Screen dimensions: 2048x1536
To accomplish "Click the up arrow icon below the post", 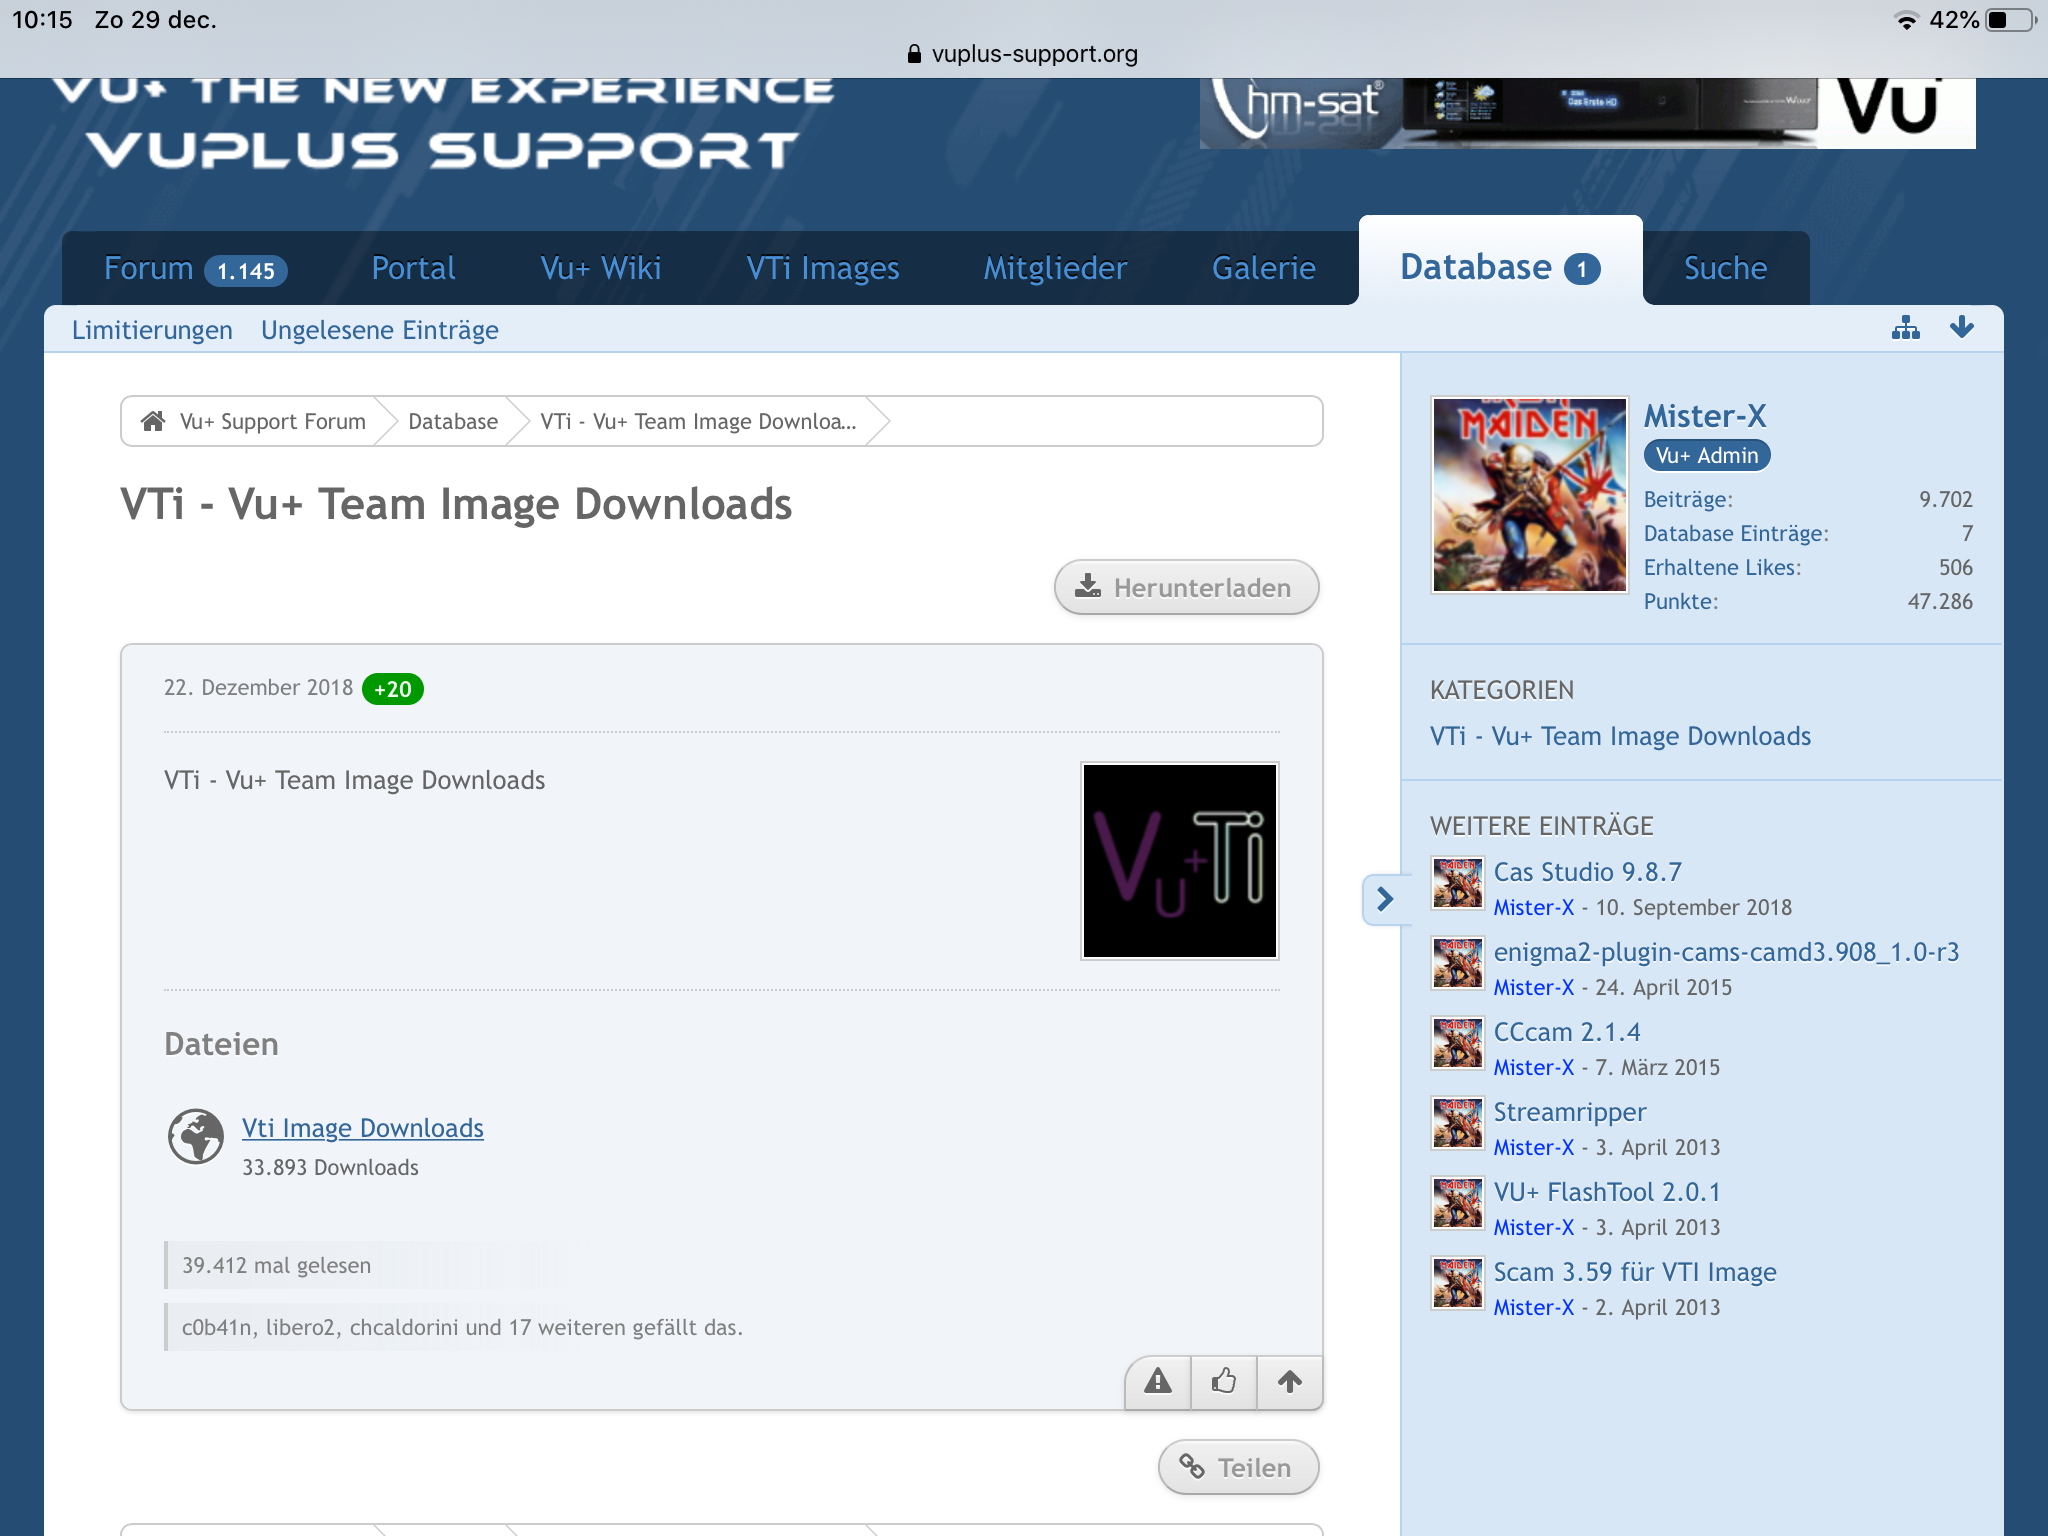I will click(x=1290, y=1382).
